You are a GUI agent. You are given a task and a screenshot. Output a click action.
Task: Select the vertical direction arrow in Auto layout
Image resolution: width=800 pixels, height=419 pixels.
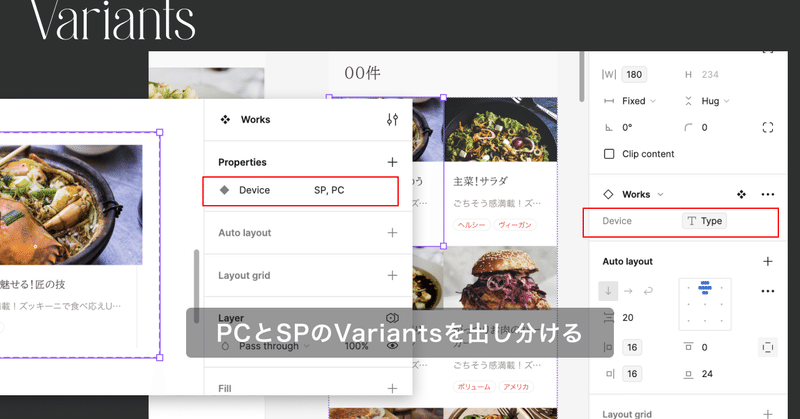click(x=608, y=291)
